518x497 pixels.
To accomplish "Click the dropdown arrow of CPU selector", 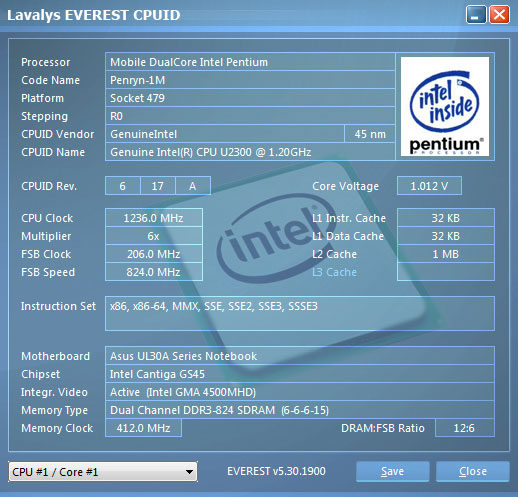I will [189, 472].
